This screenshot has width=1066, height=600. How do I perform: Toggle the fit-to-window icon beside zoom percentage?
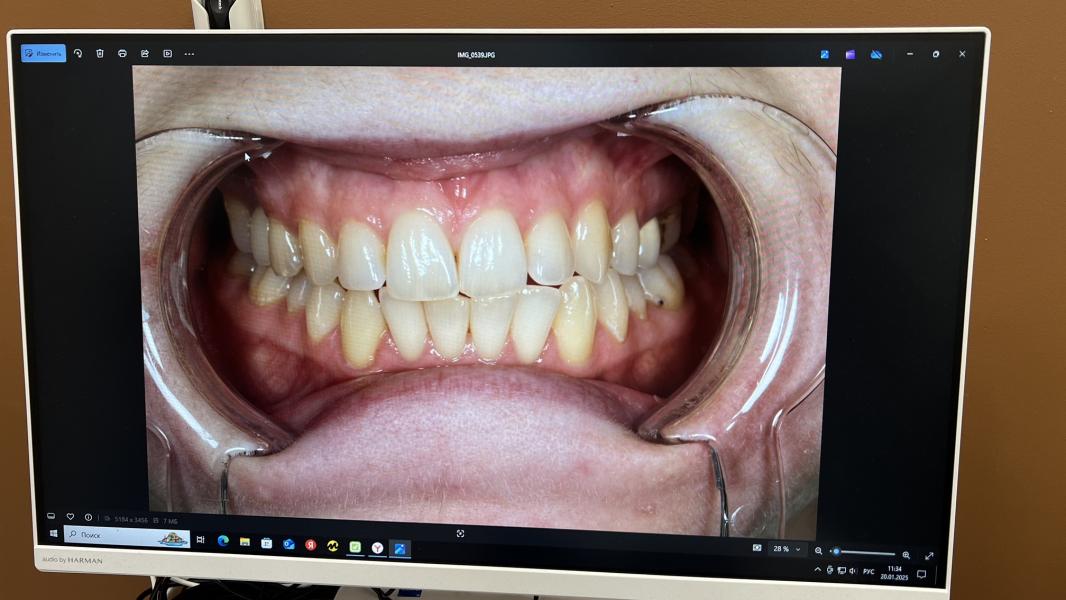pyautogui.click(x=757, y=548)
